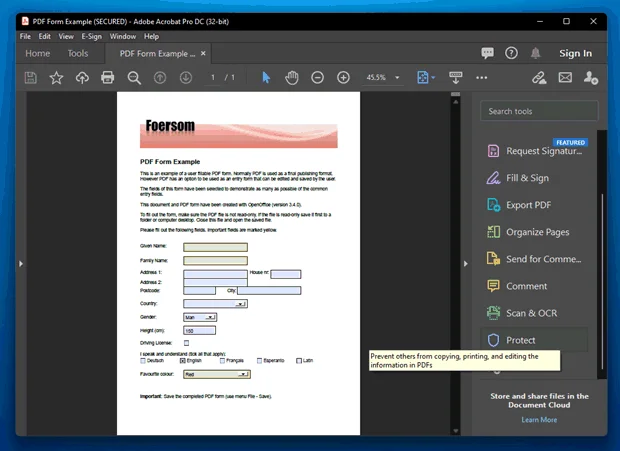Click the Family Name field
The height and width of the screenshot is (451, 620).
215,260
